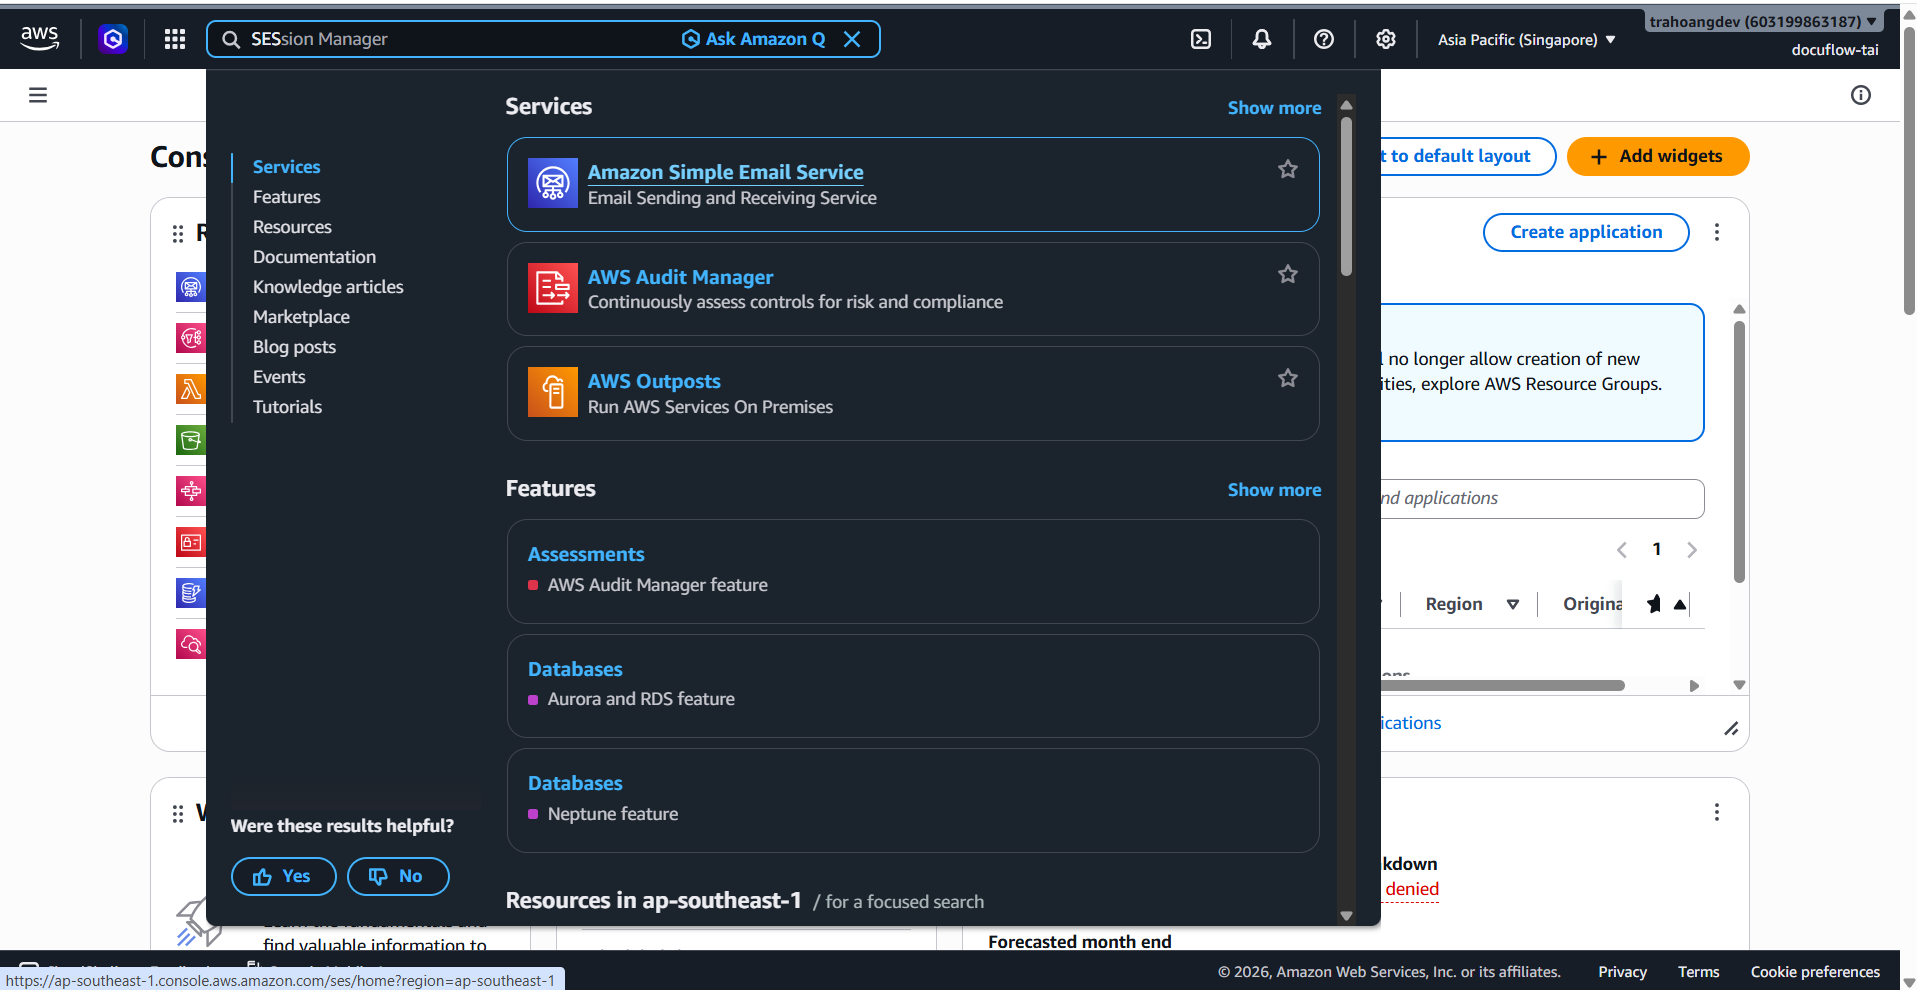Select the Tutorials filter category

(x=287, y=407)
